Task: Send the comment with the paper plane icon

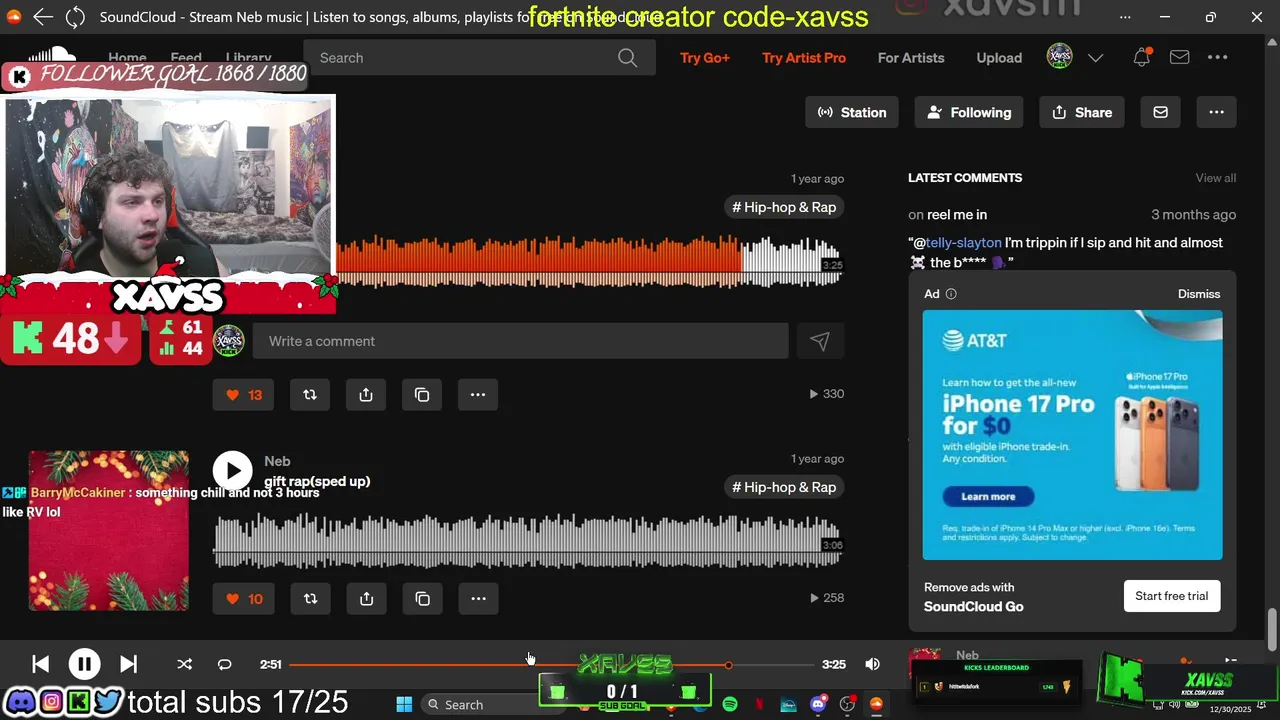Action: tap(820, 341)
